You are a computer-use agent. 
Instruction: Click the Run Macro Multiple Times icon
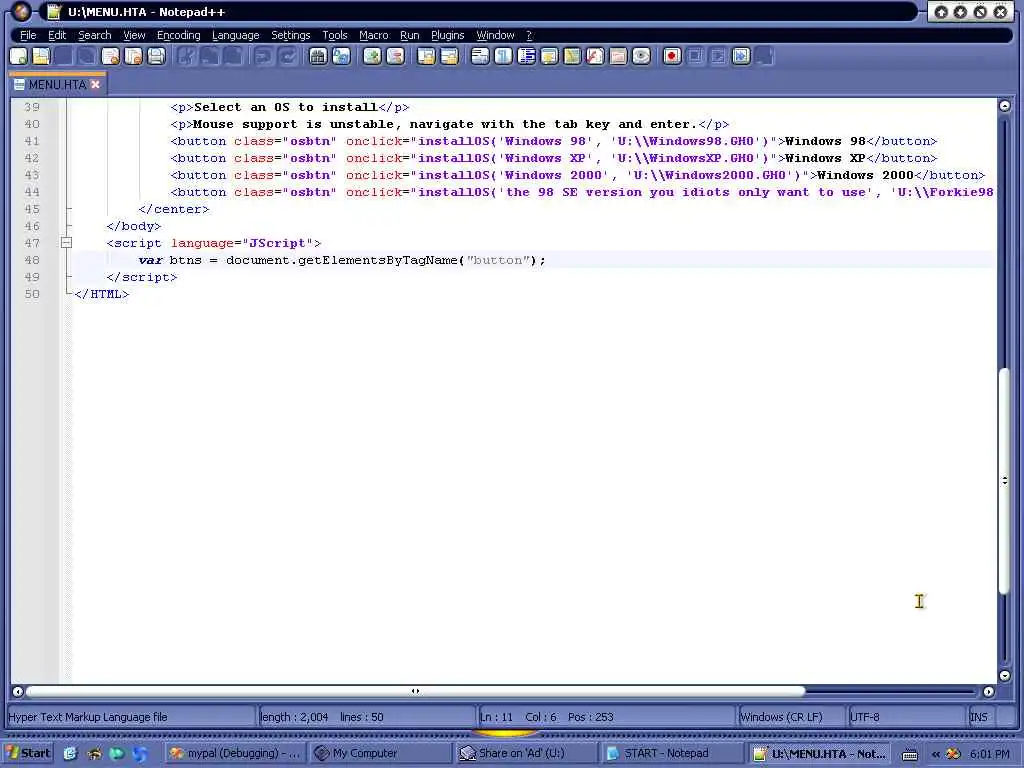[x=741, y=56]
